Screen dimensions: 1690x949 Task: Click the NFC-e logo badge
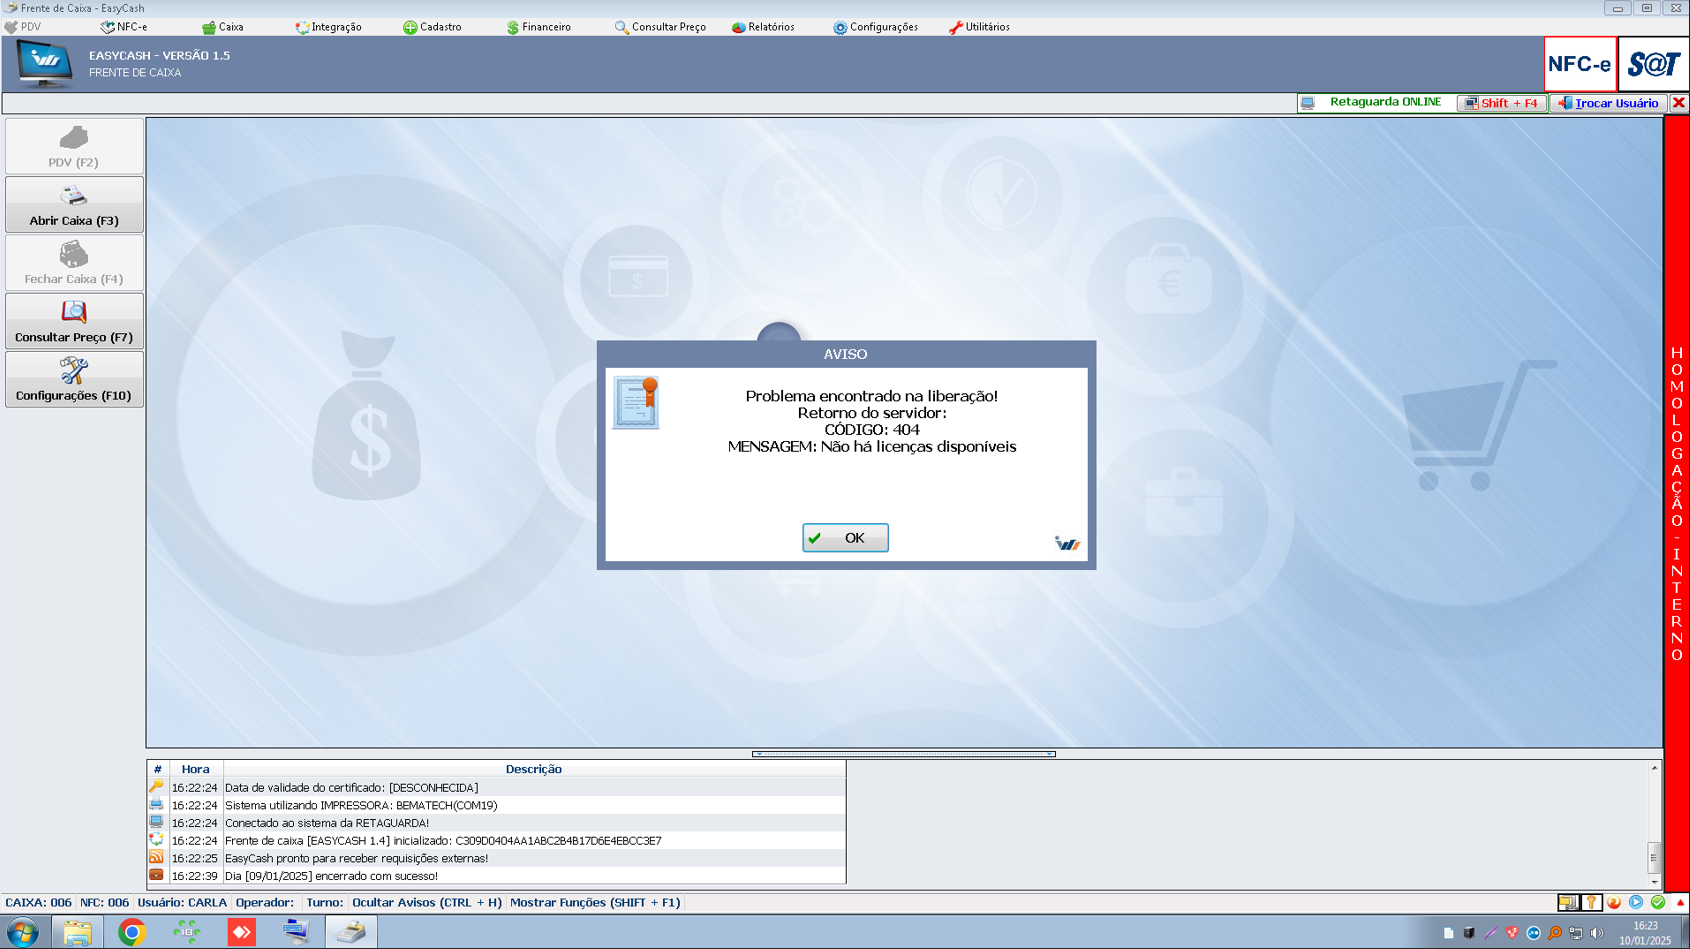click(1579, 65)
